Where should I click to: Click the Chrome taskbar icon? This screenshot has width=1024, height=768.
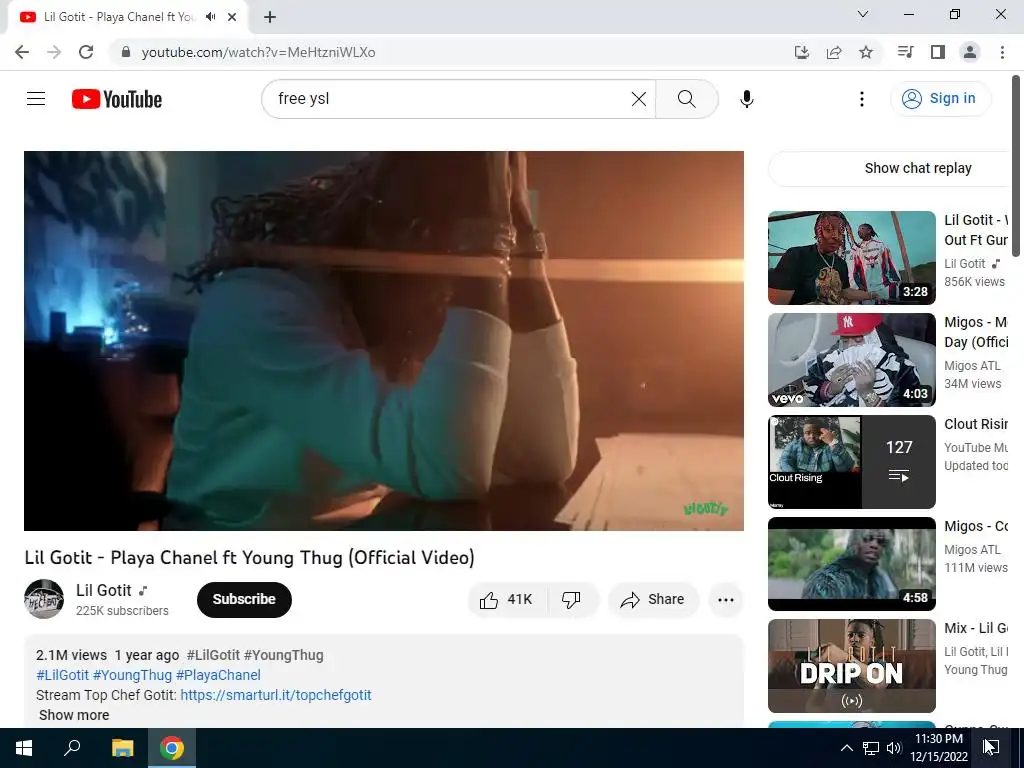coord(172,748)
